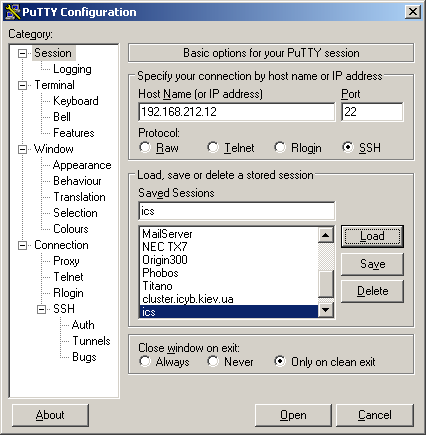Open the Features settings category

point(74,133)
